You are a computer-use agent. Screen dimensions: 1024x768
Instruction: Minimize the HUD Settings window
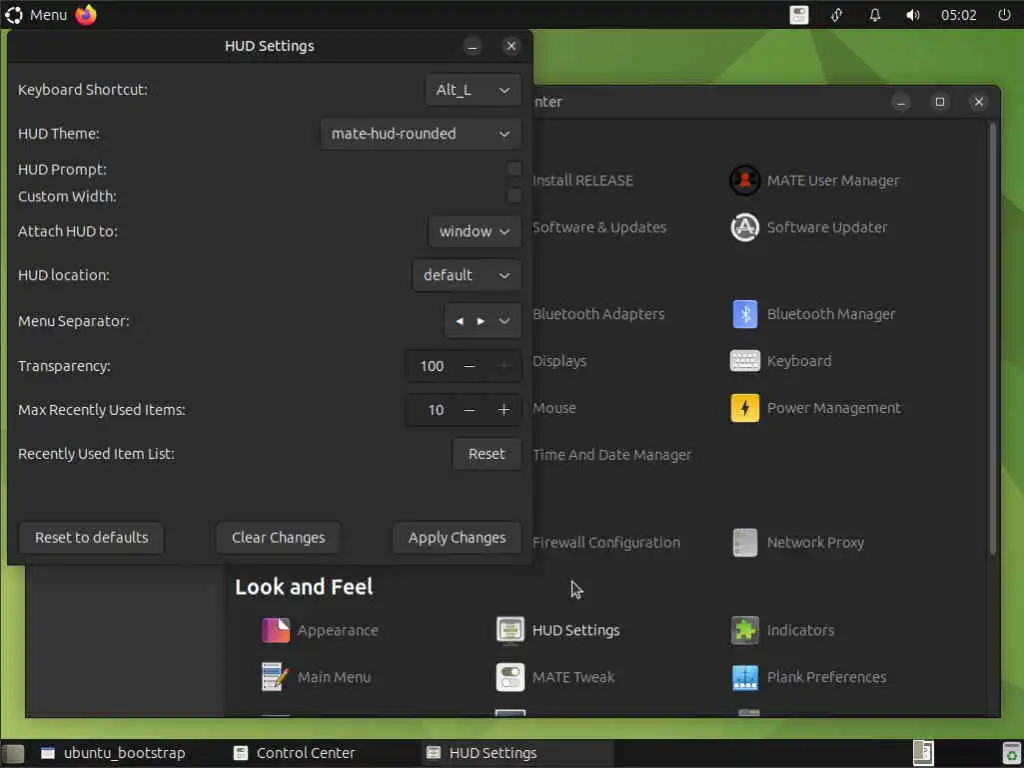[x=472, y=46]
